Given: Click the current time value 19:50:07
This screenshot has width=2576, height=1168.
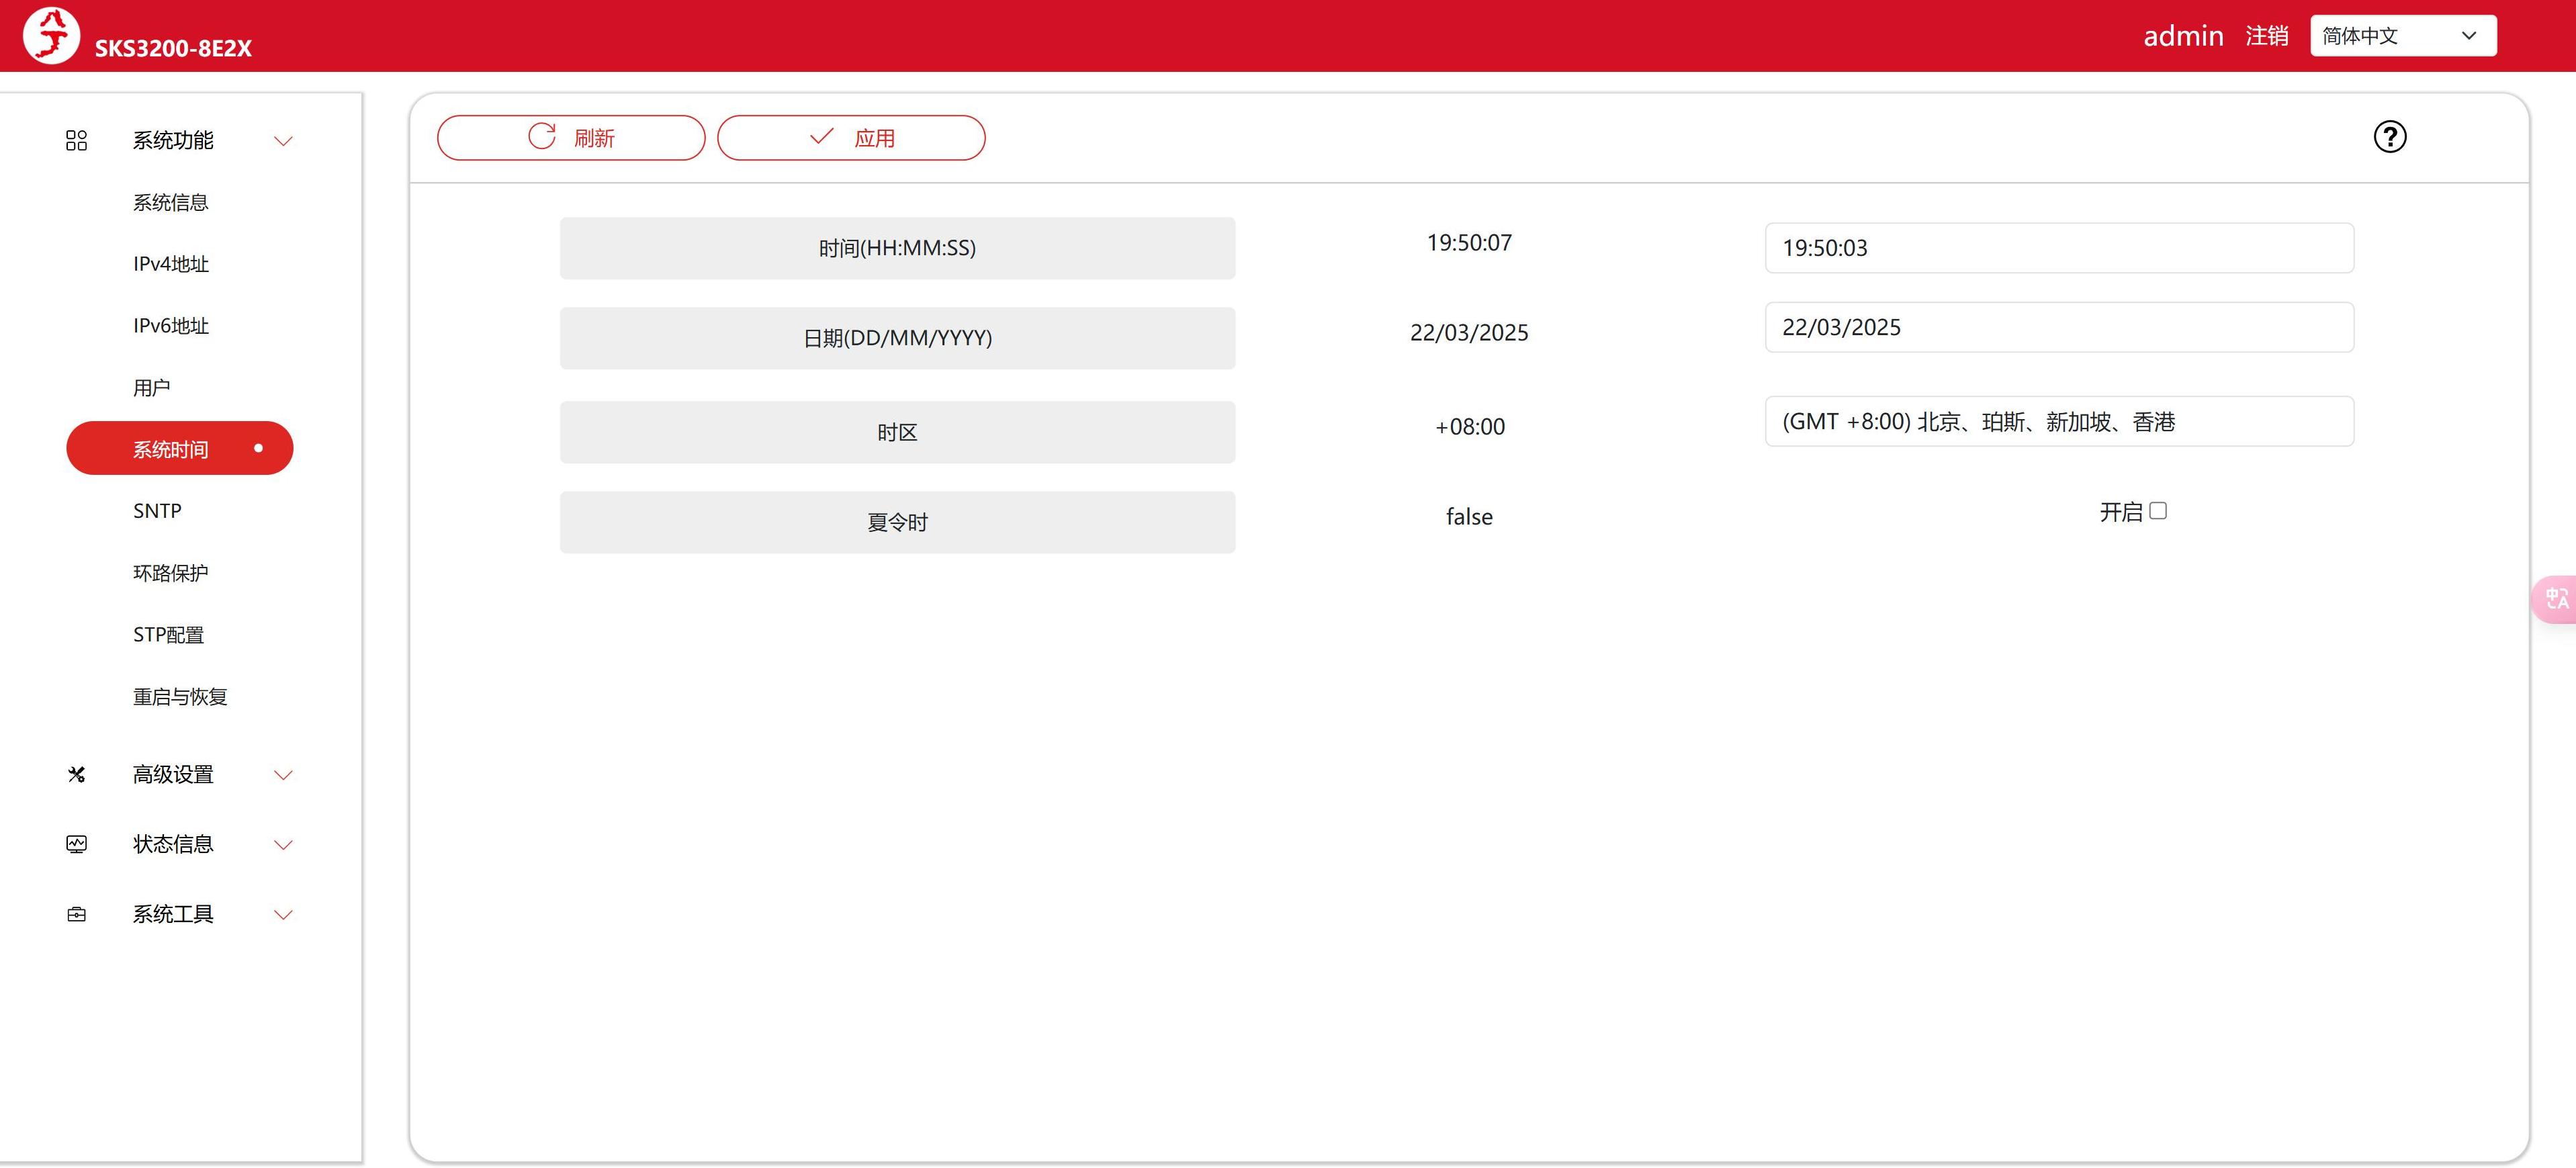Looking at the screenshot, I should tap(1469, 243).
